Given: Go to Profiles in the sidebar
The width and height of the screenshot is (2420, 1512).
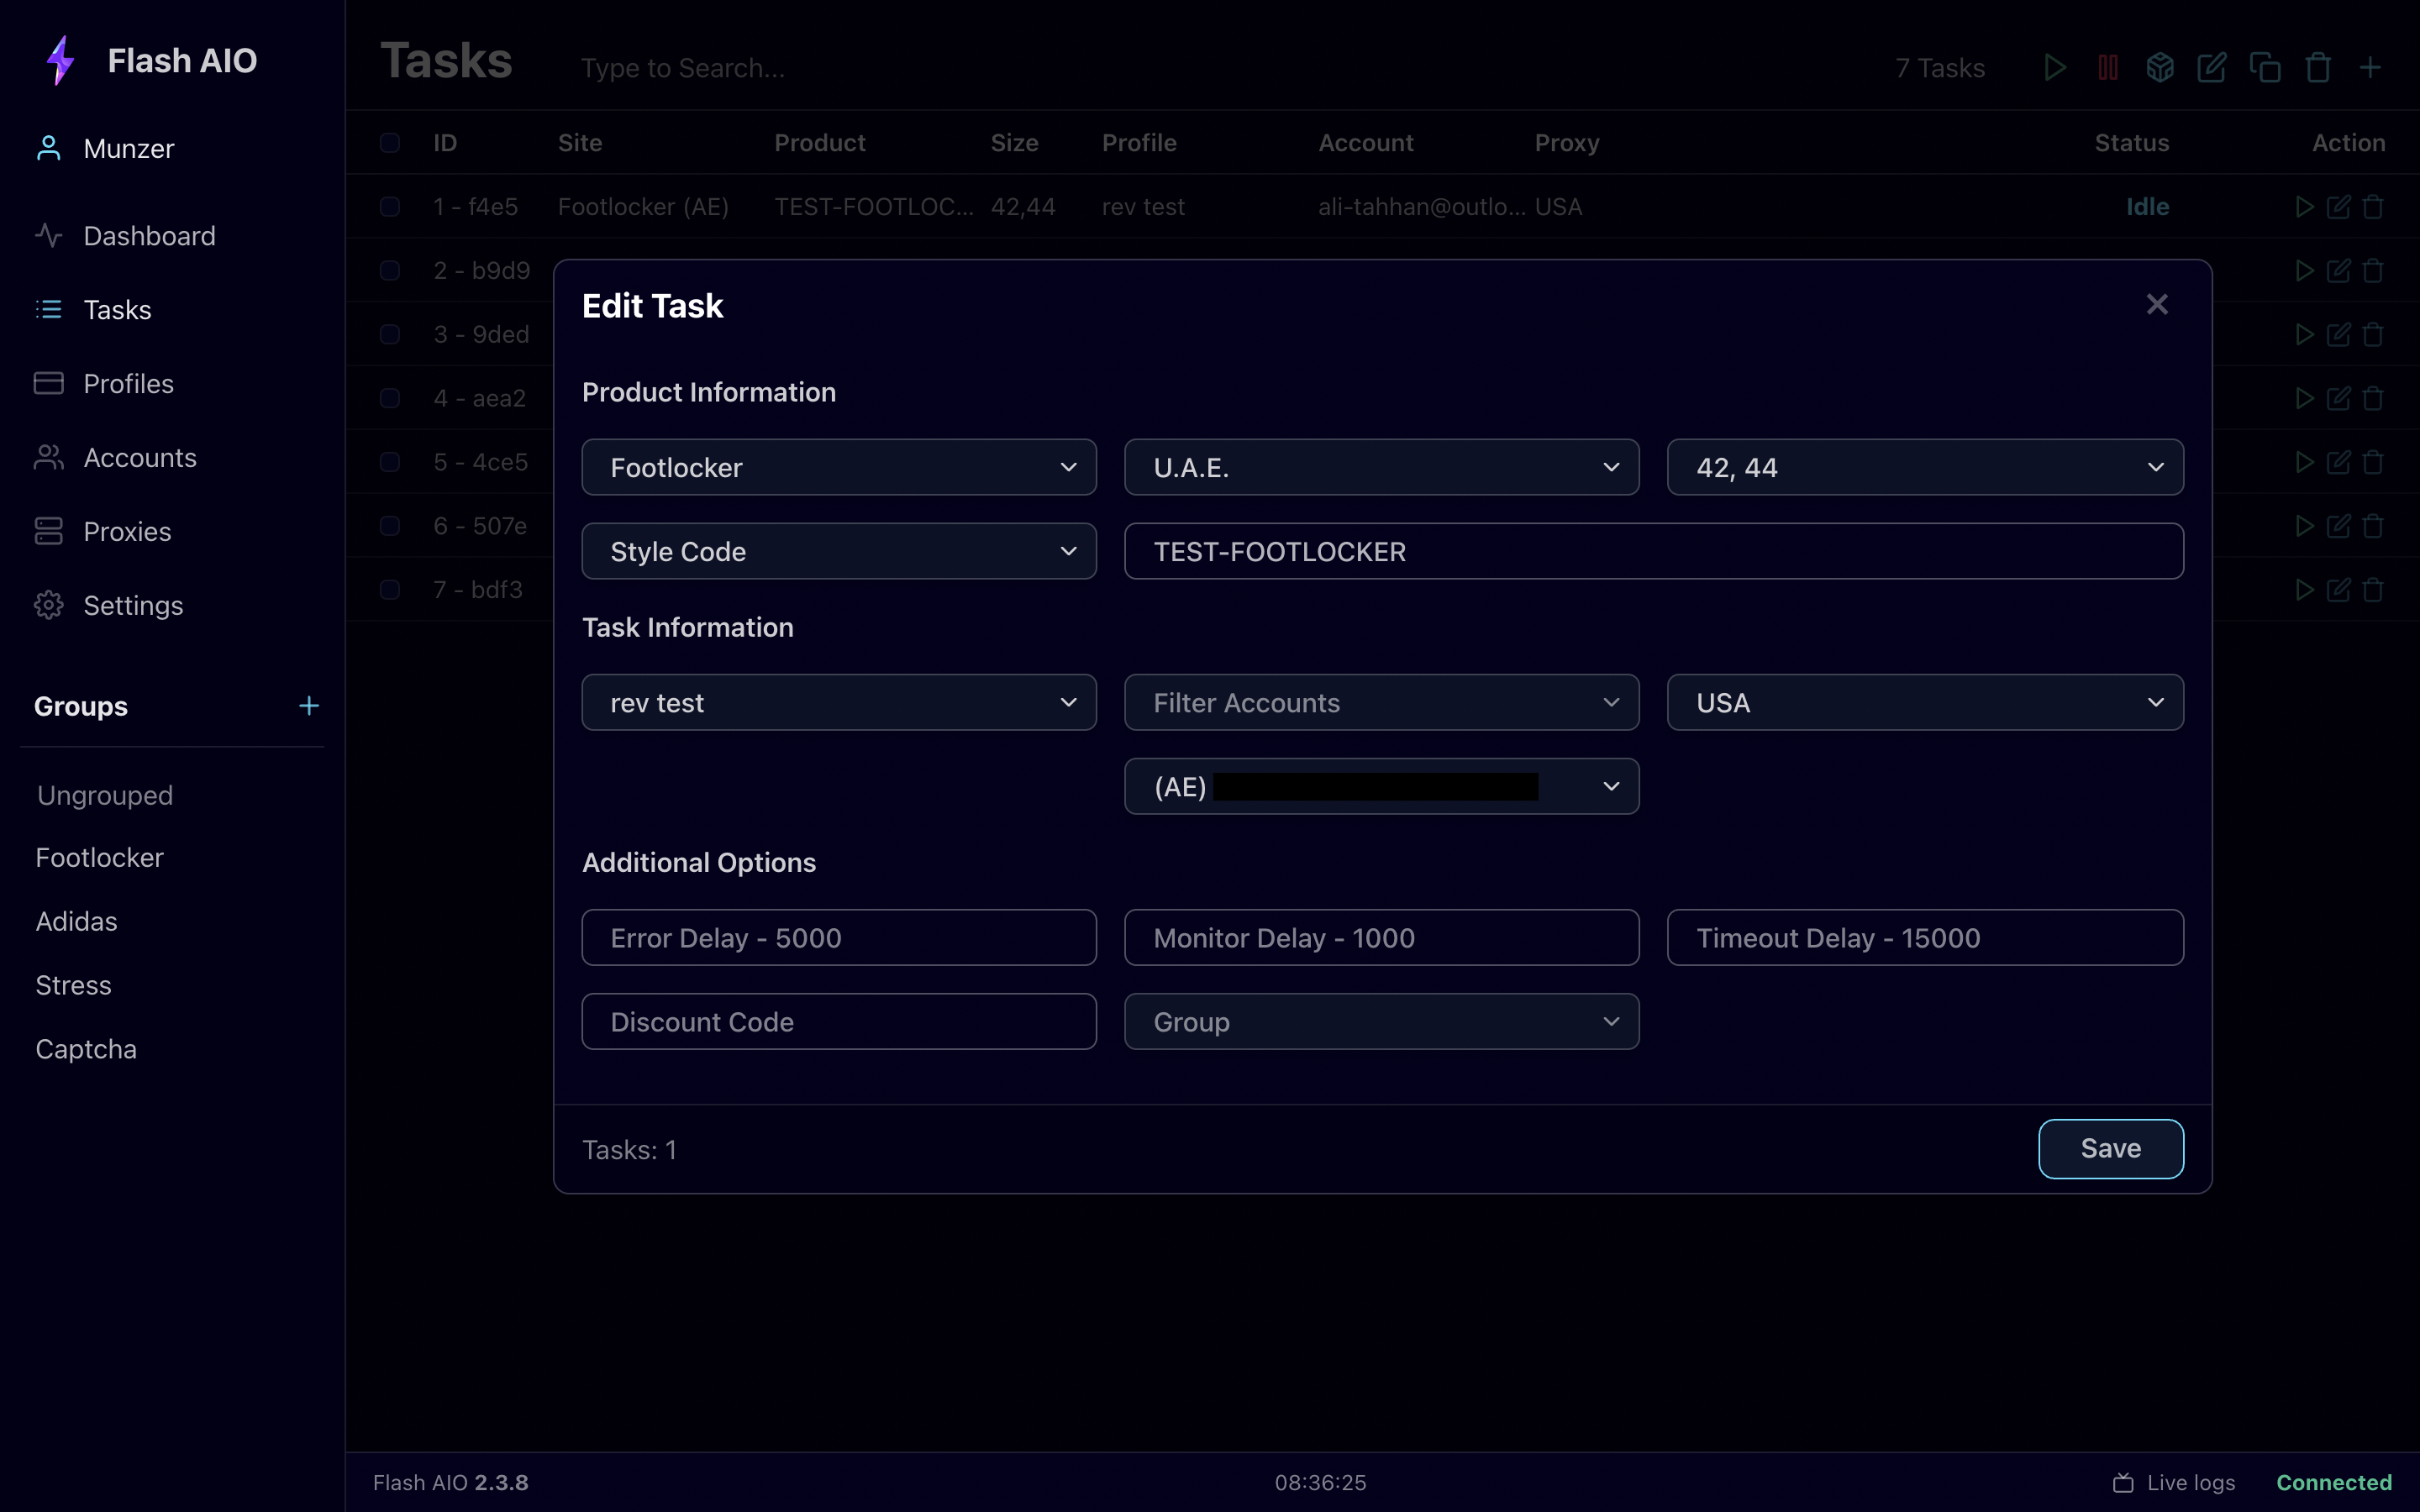Looking at the screenshot, I should pos(128,384).
